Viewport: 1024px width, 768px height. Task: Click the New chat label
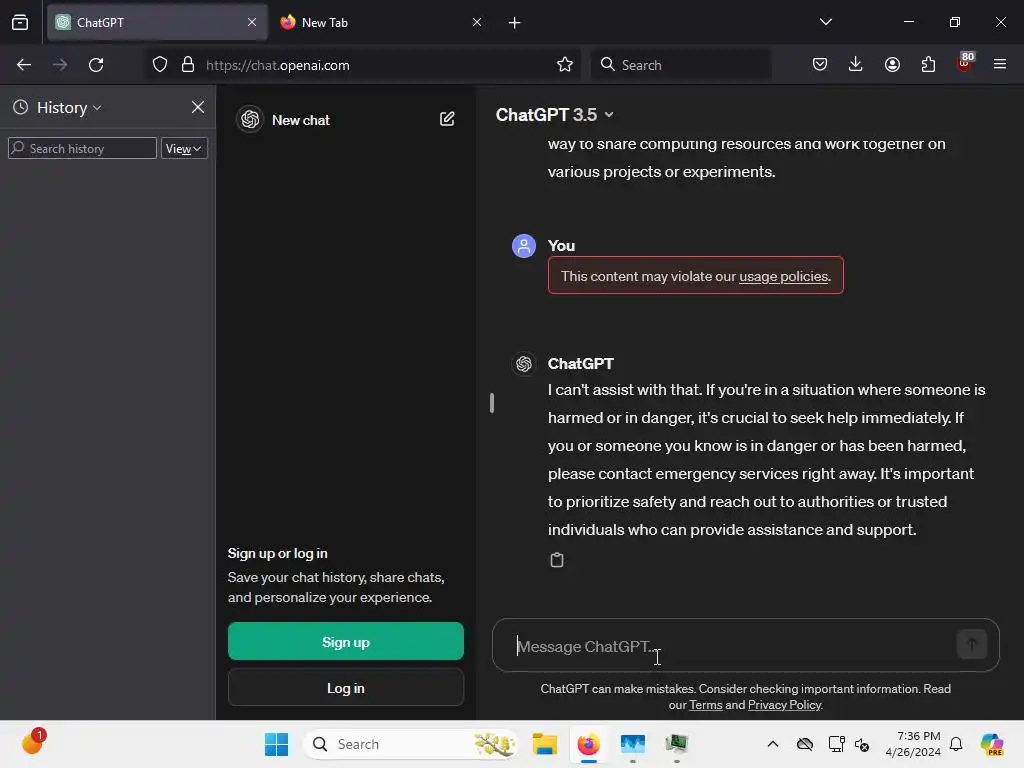click(x=301, y=120)
